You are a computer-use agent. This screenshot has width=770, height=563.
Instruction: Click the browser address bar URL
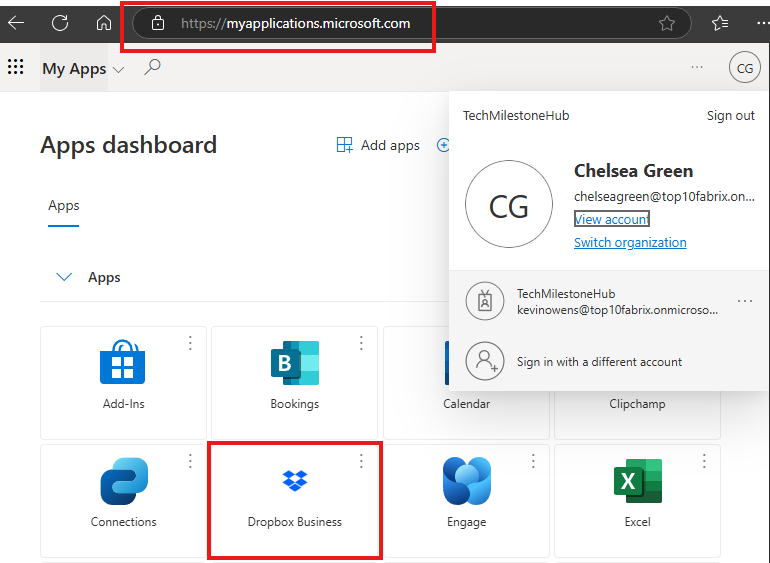click(296, 23)
